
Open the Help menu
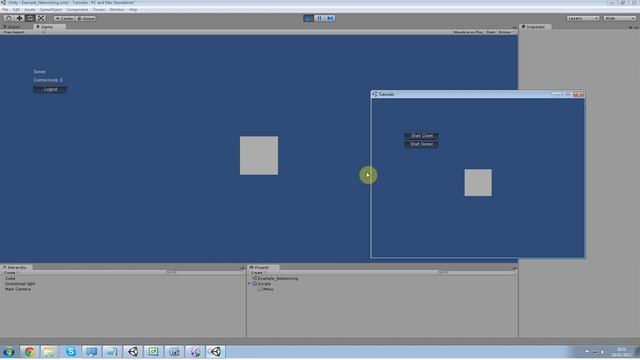[133, 9]
